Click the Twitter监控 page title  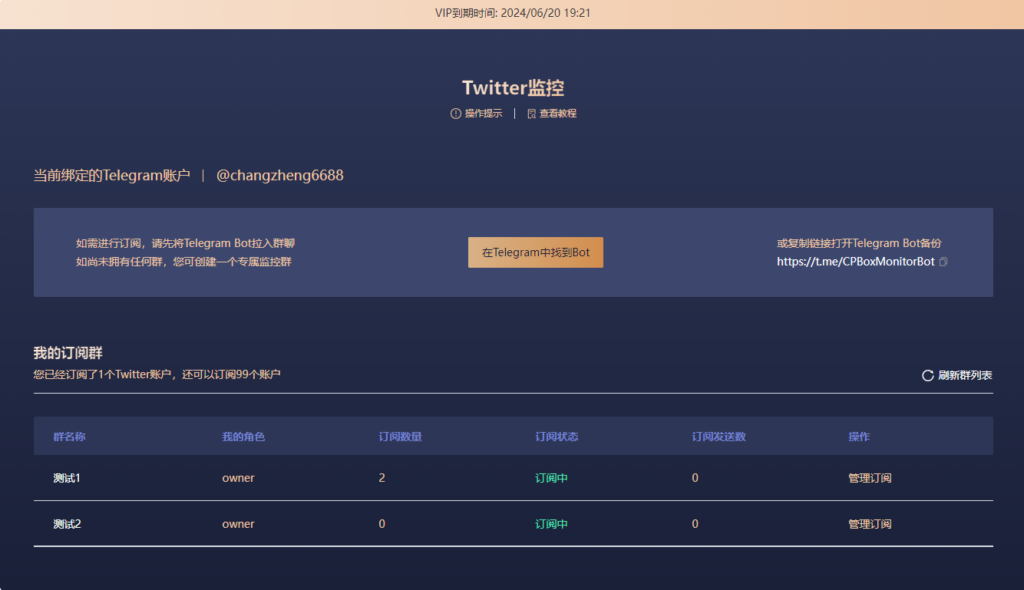513,88
